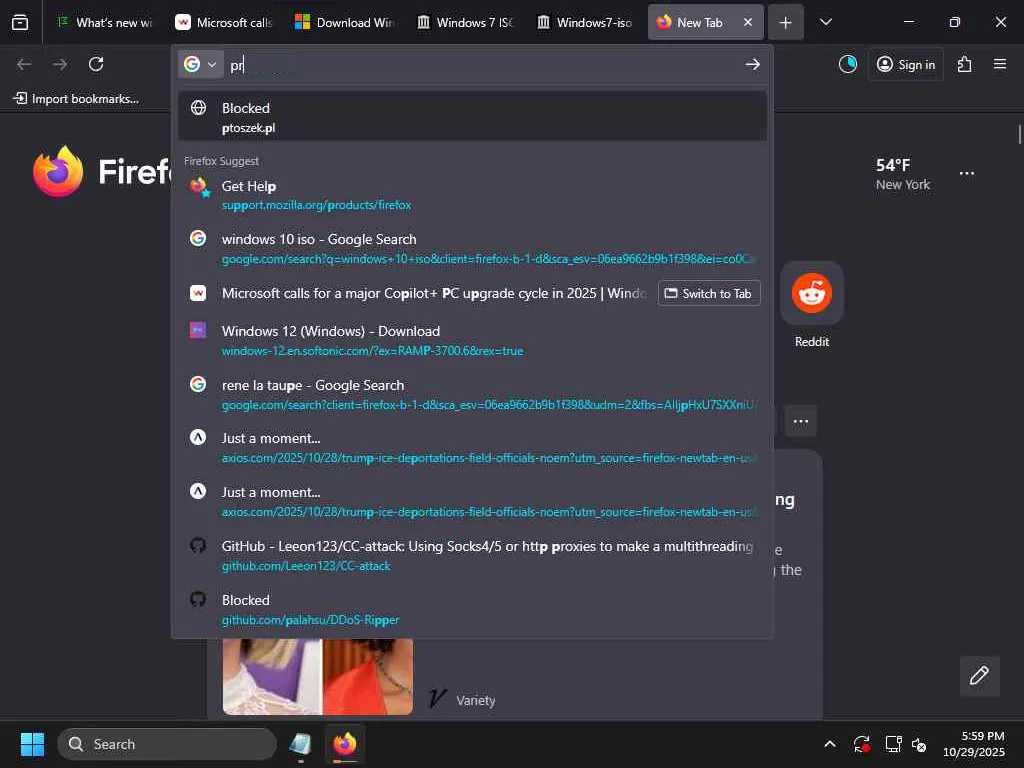The height and width of the screenshot is (768, 1024).
Task: Click the Firefox icon beside Get Help
Action: pos(199,187)
